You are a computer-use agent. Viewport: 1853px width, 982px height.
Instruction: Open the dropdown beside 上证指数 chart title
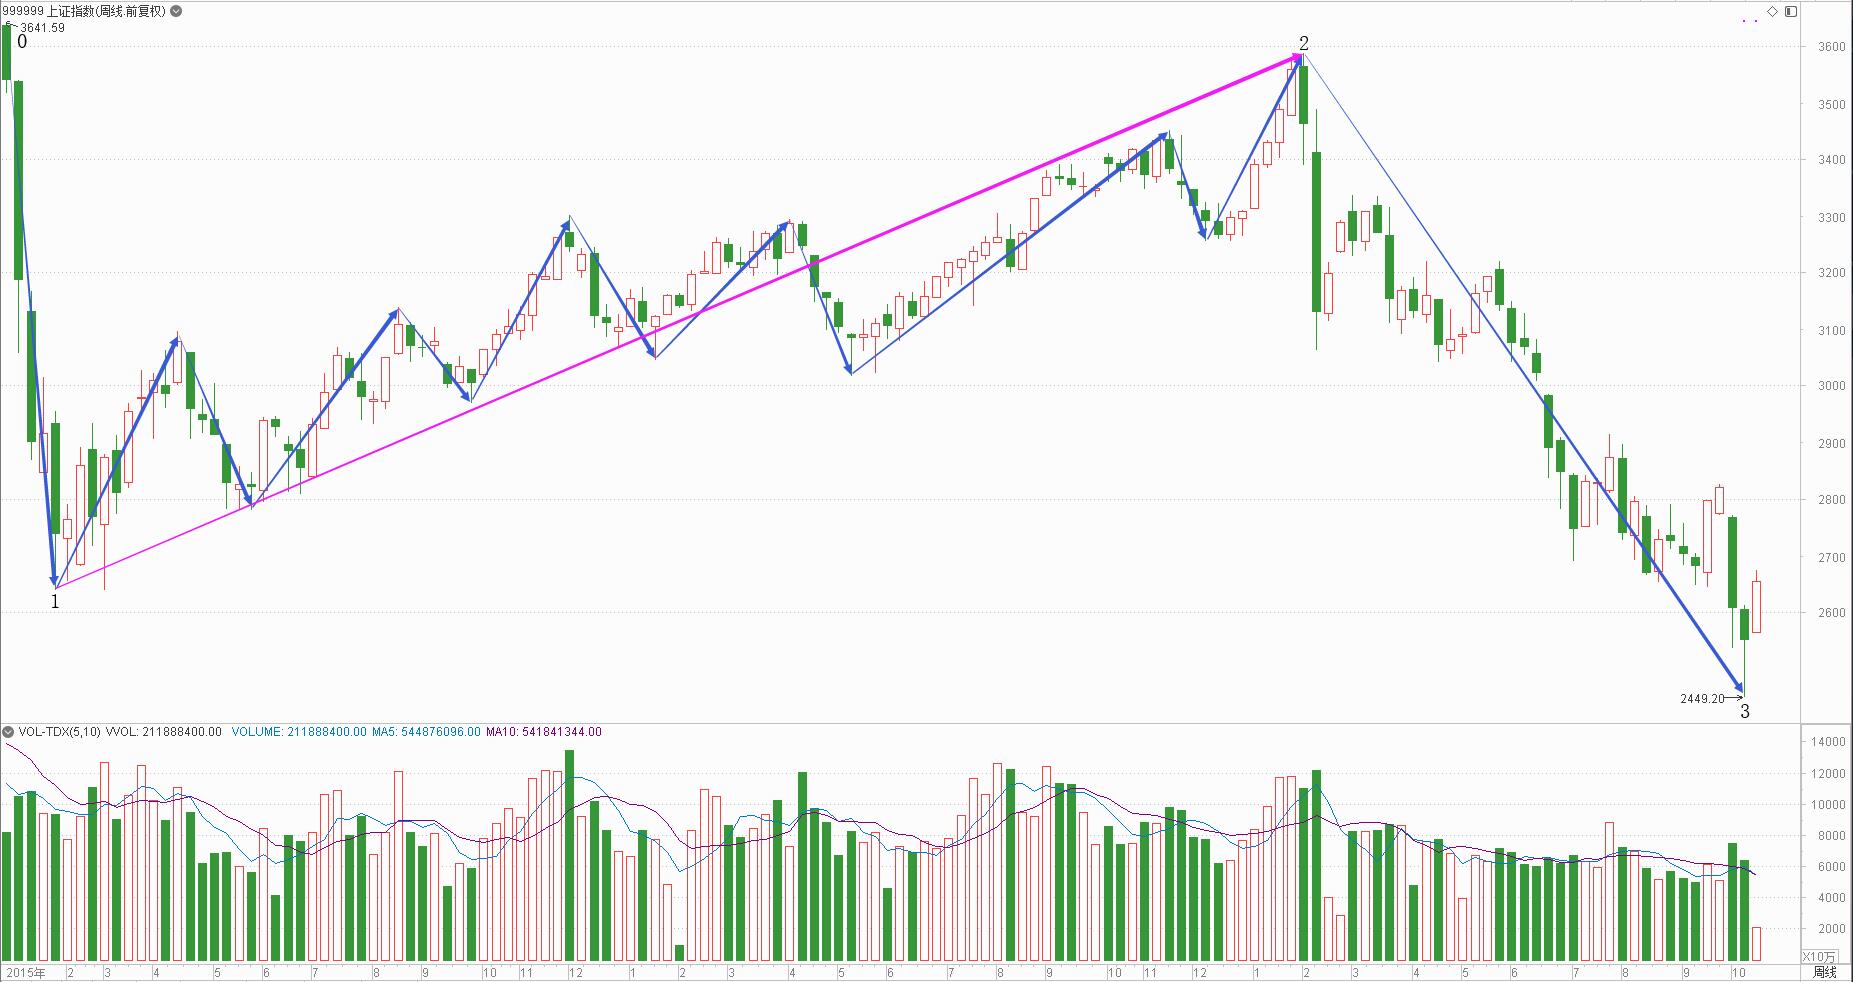click(x=177, y=12)
